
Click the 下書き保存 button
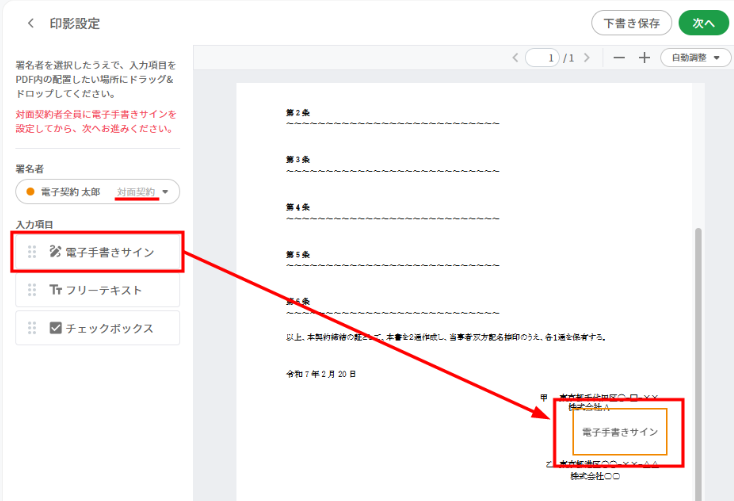tap(631, 23)
